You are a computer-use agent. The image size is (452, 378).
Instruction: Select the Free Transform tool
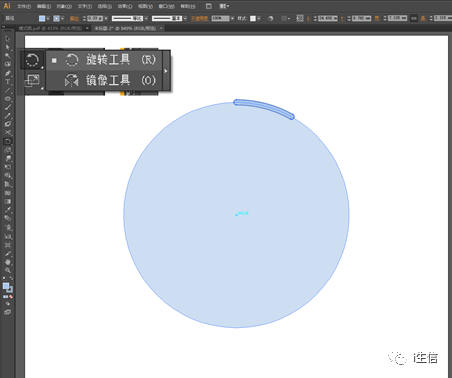pyautogui.click(x=8, y=167)
